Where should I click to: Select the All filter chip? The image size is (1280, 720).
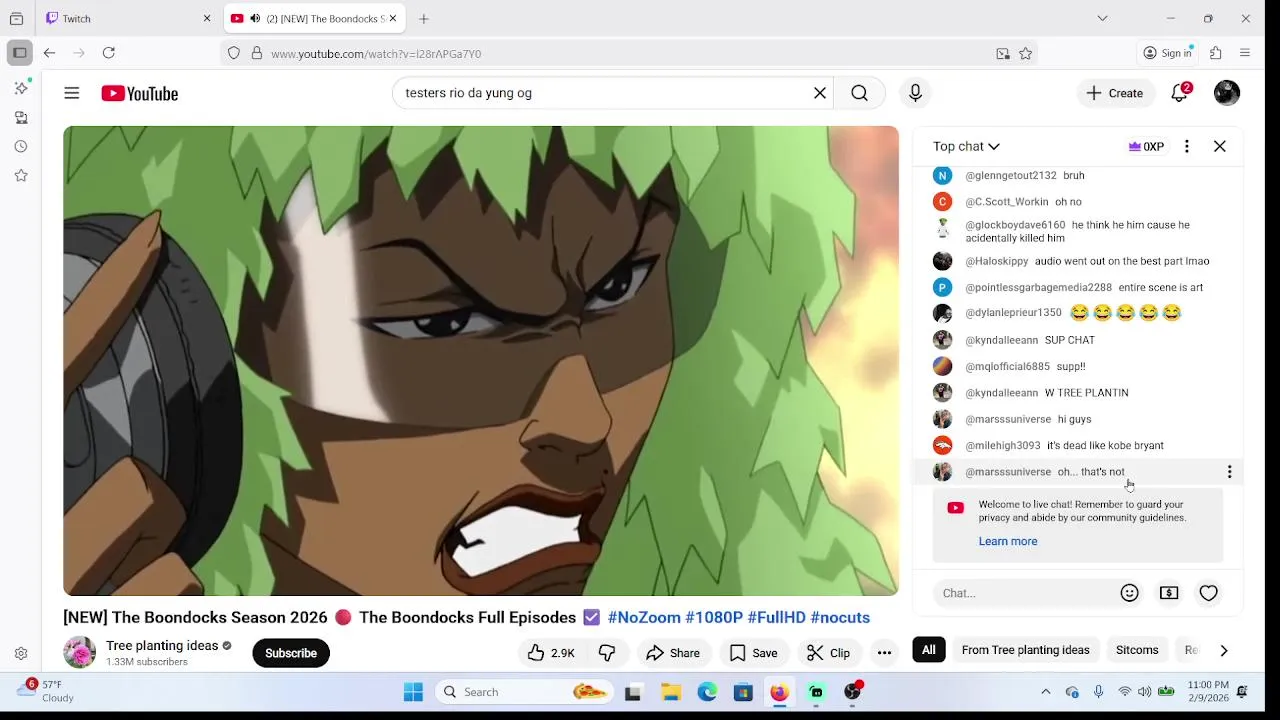[929, 650]
